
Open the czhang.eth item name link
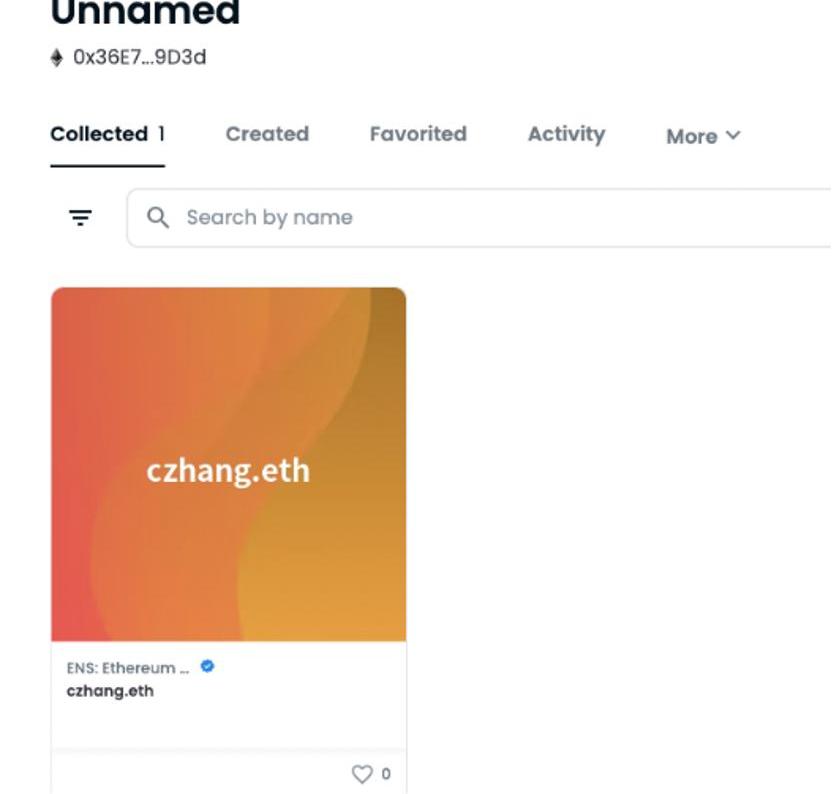tap(110, 691)
